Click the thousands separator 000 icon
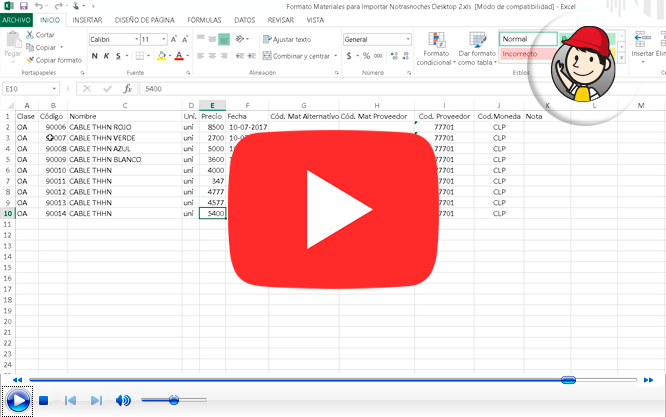666x417 pixels. tap(378, 56)
